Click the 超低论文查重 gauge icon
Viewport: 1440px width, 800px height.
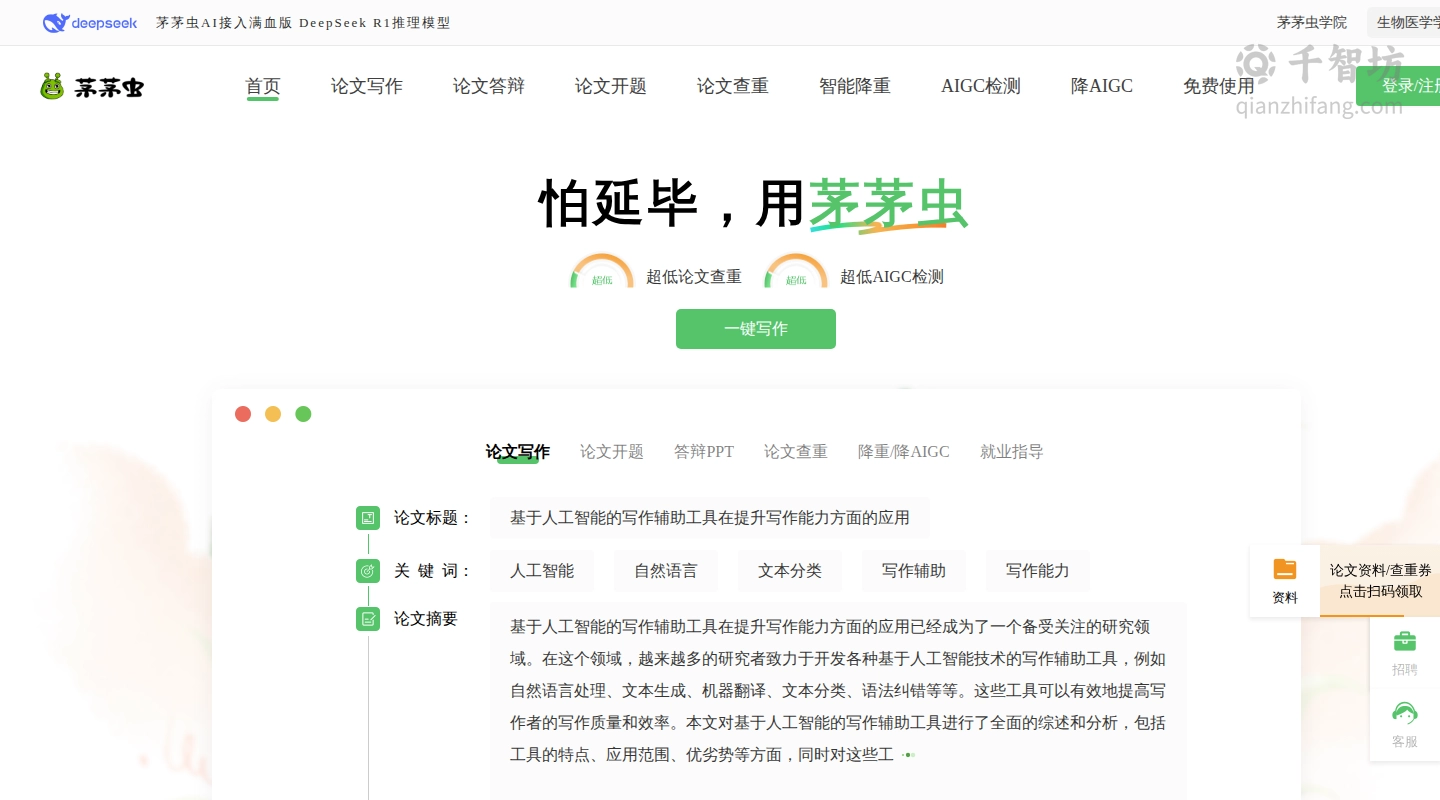(x=602, y=272)
